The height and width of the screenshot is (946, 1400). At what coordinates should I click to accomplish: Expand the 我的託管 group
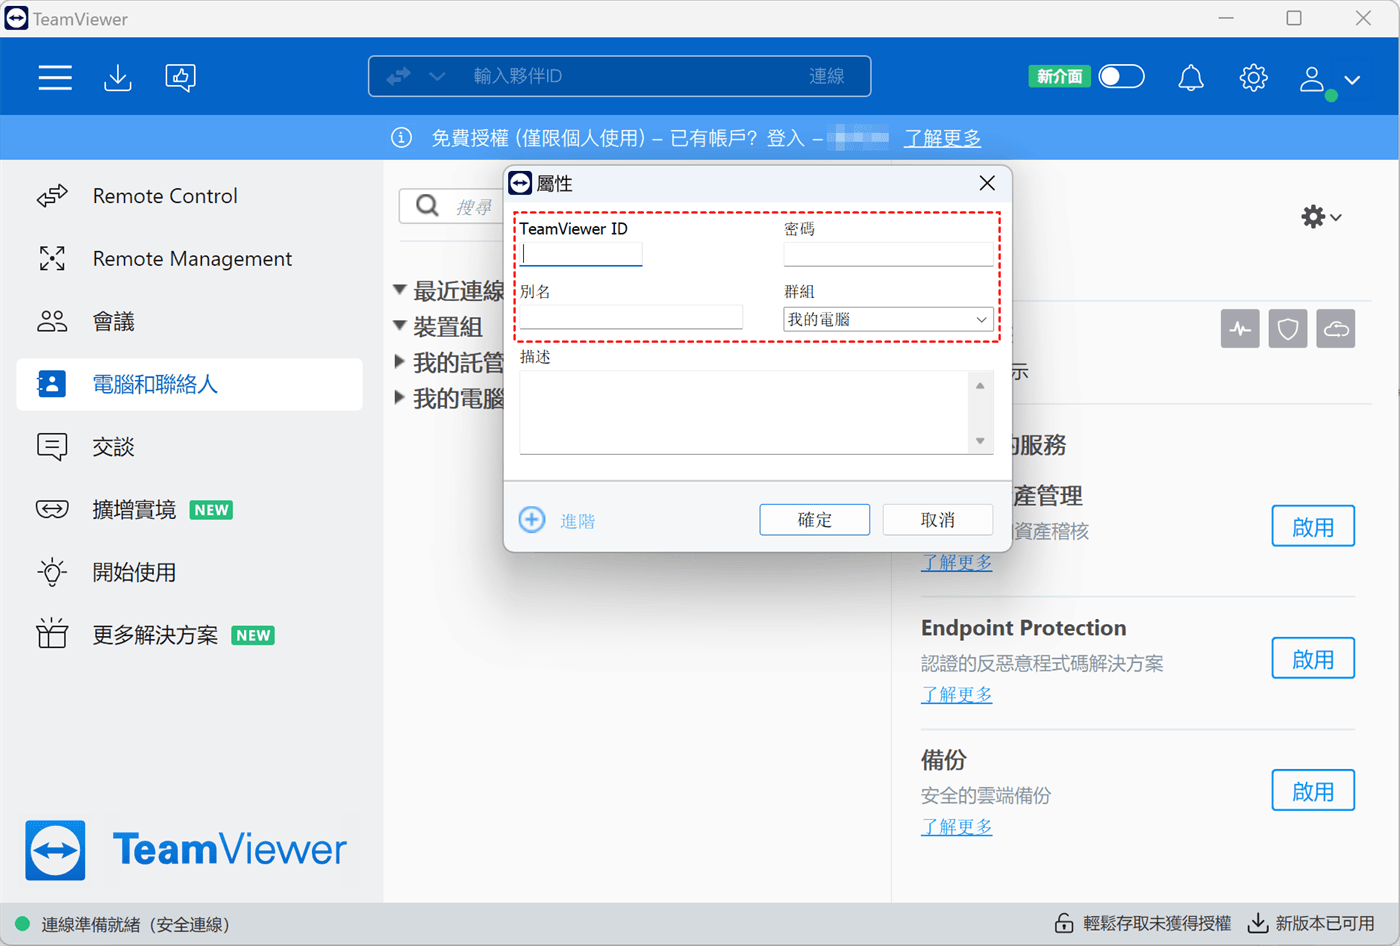[400, 362]
